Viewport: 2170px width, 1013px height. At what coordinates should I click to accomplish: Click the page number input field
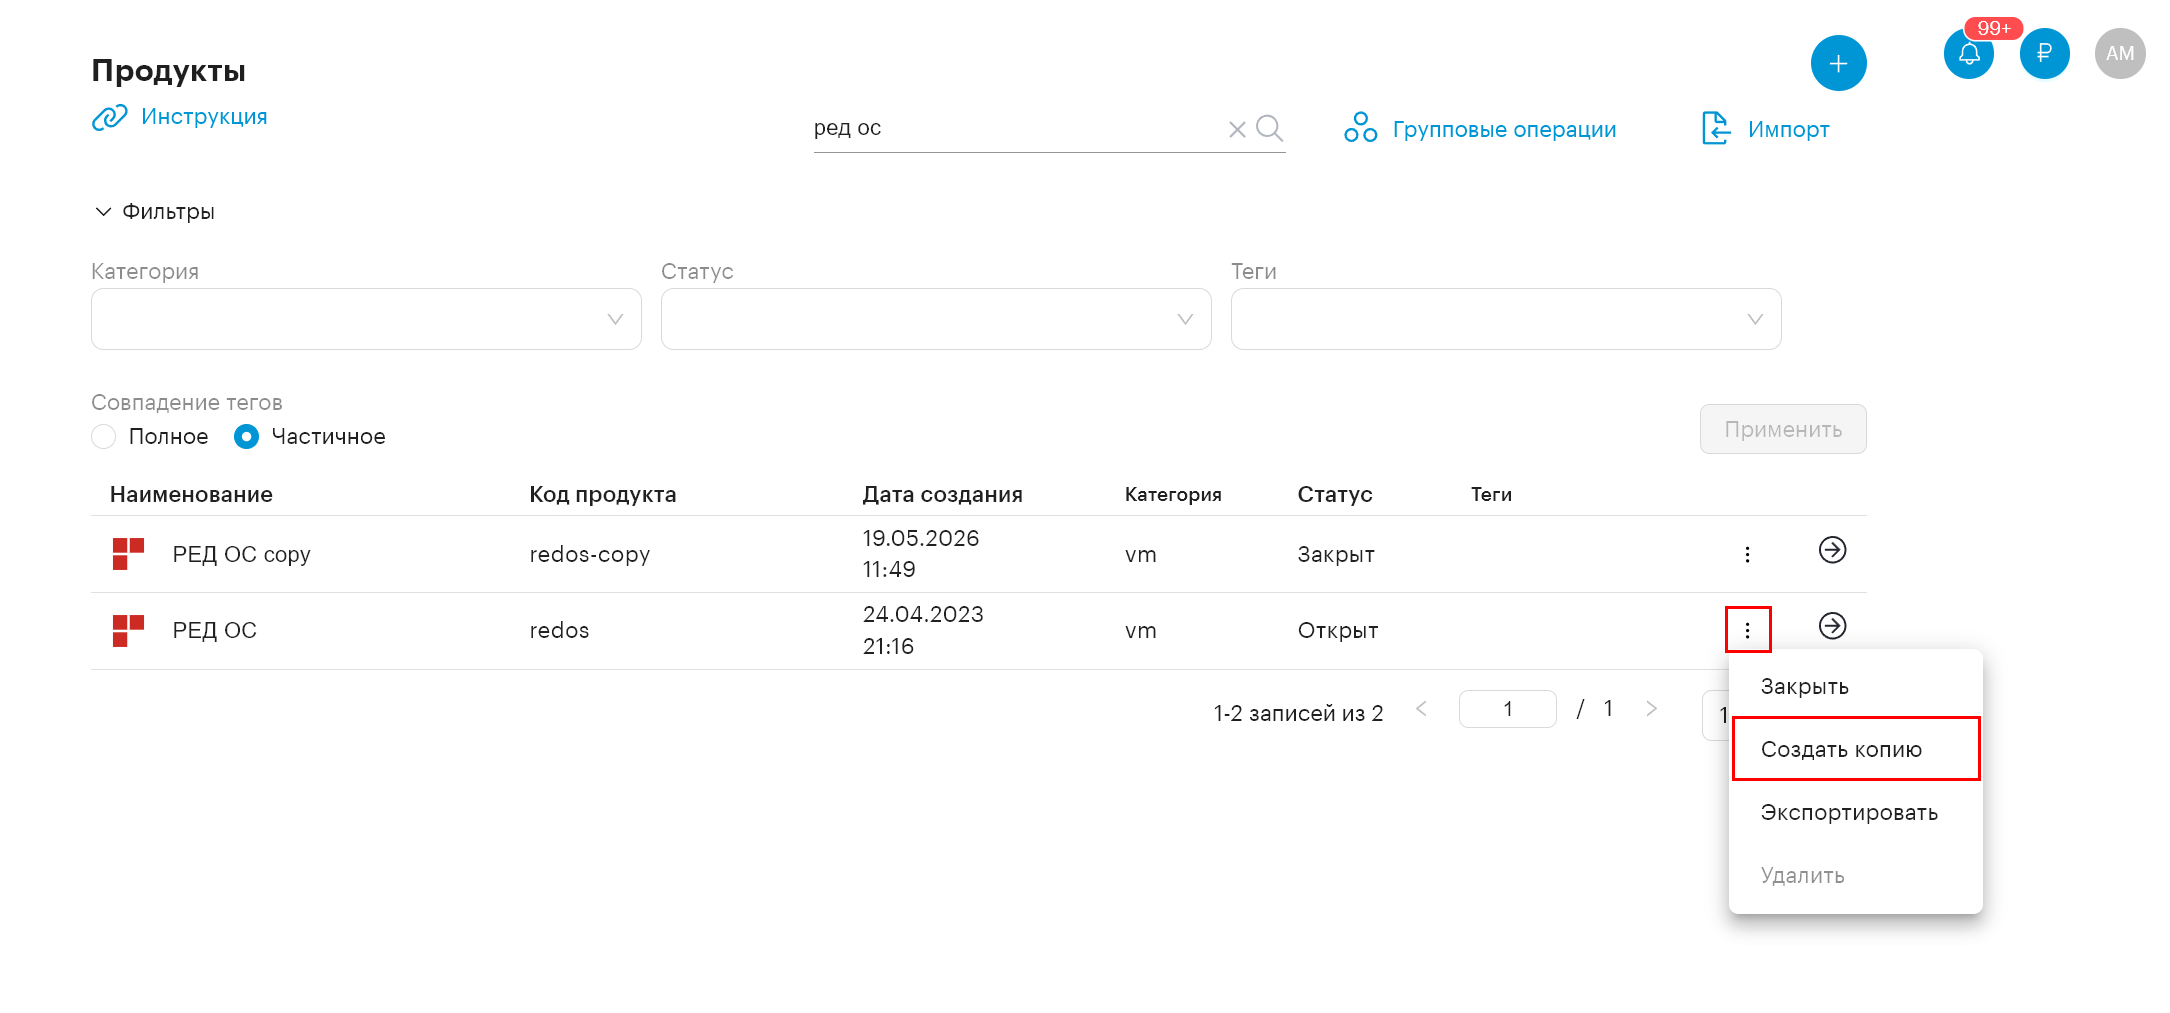click(1507, 709)
